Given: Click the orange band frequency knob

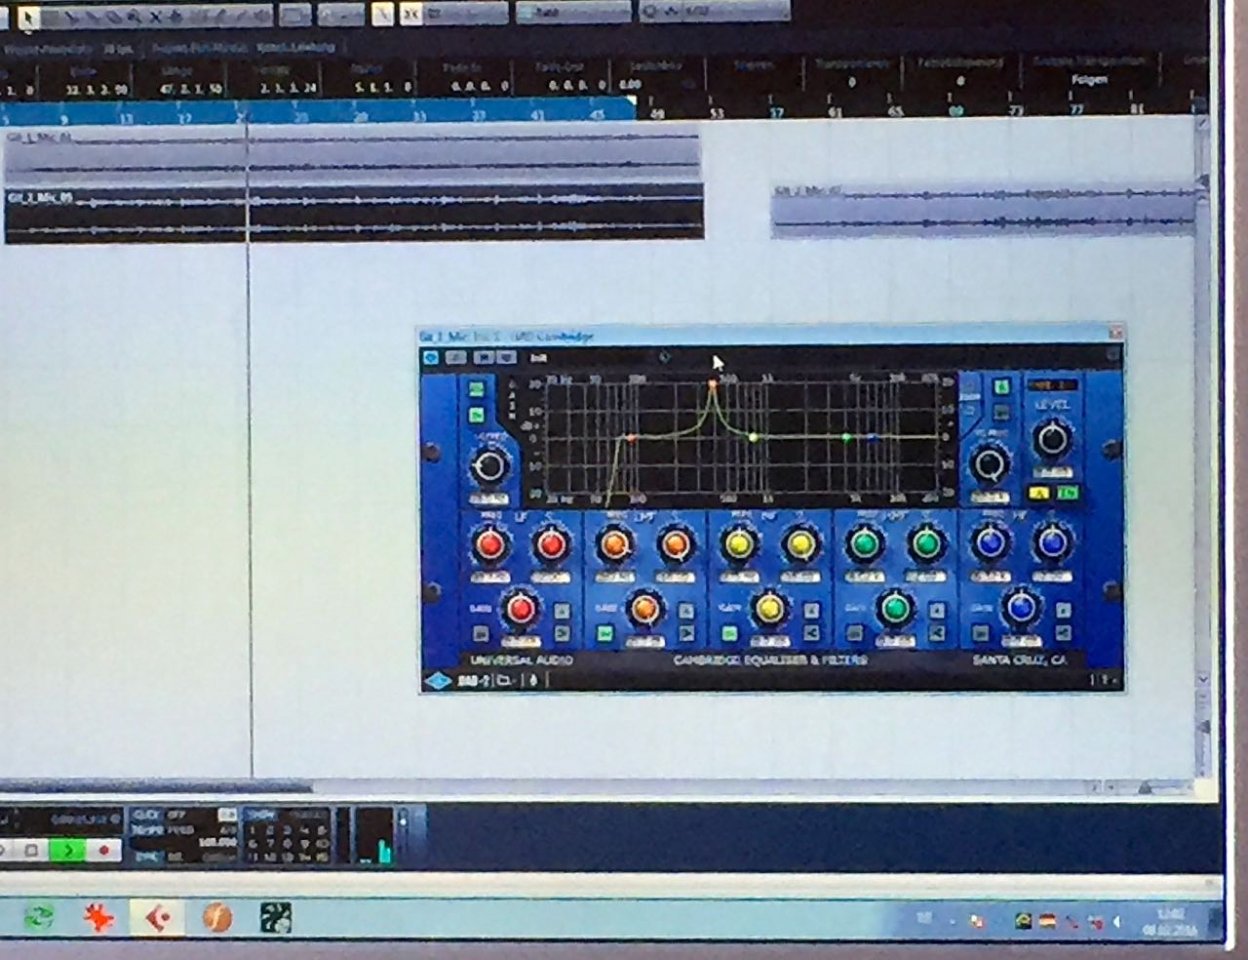Looking at the screenshot, I should tap(614, 544).
